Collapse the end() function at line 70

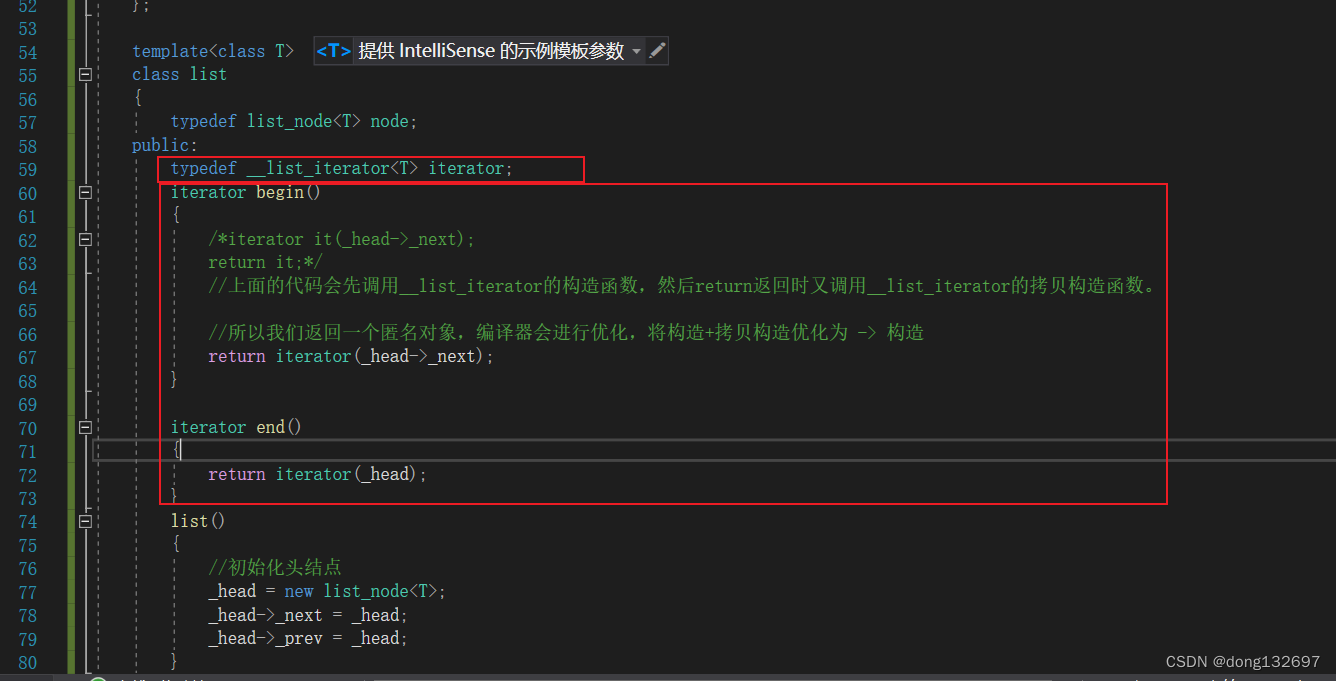click(x=85, y=427)
